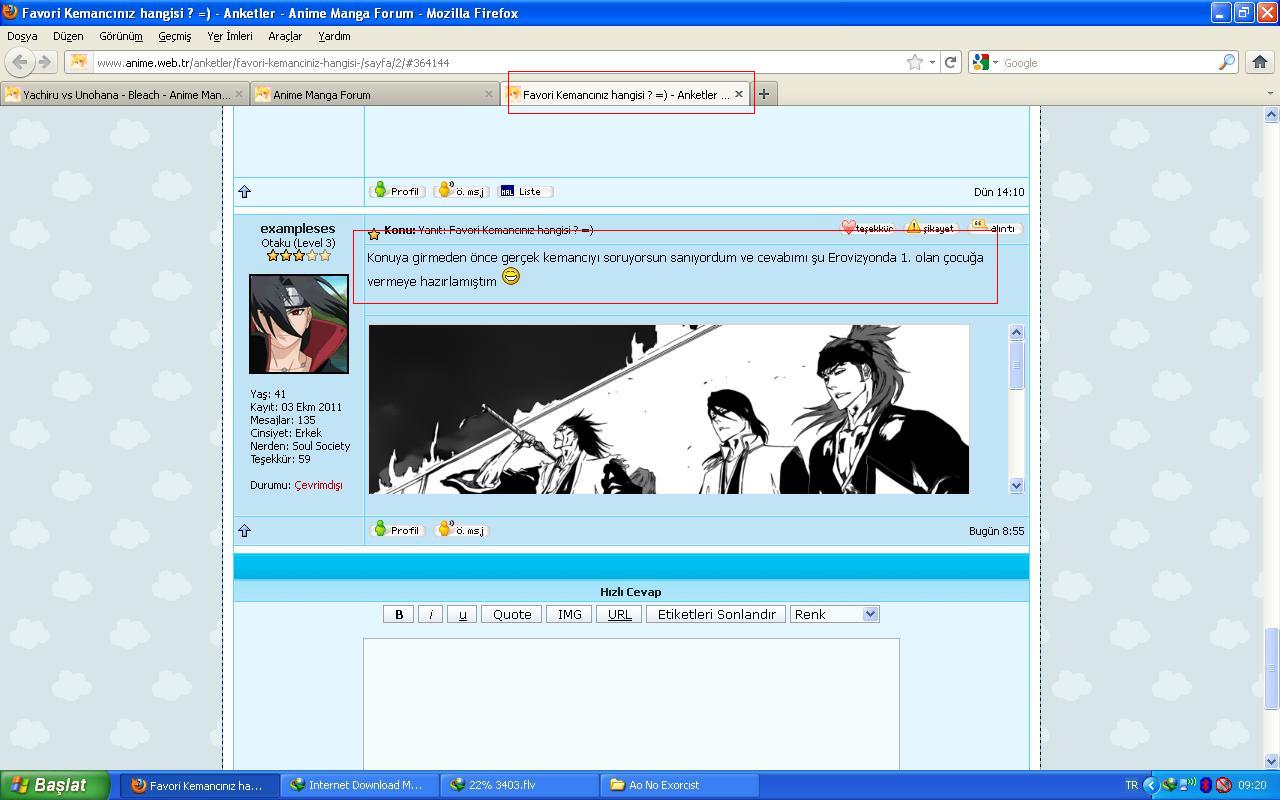Open the Renk color dropdown
The height and width of the screenshot is (800, 1280).
[834, 614]
